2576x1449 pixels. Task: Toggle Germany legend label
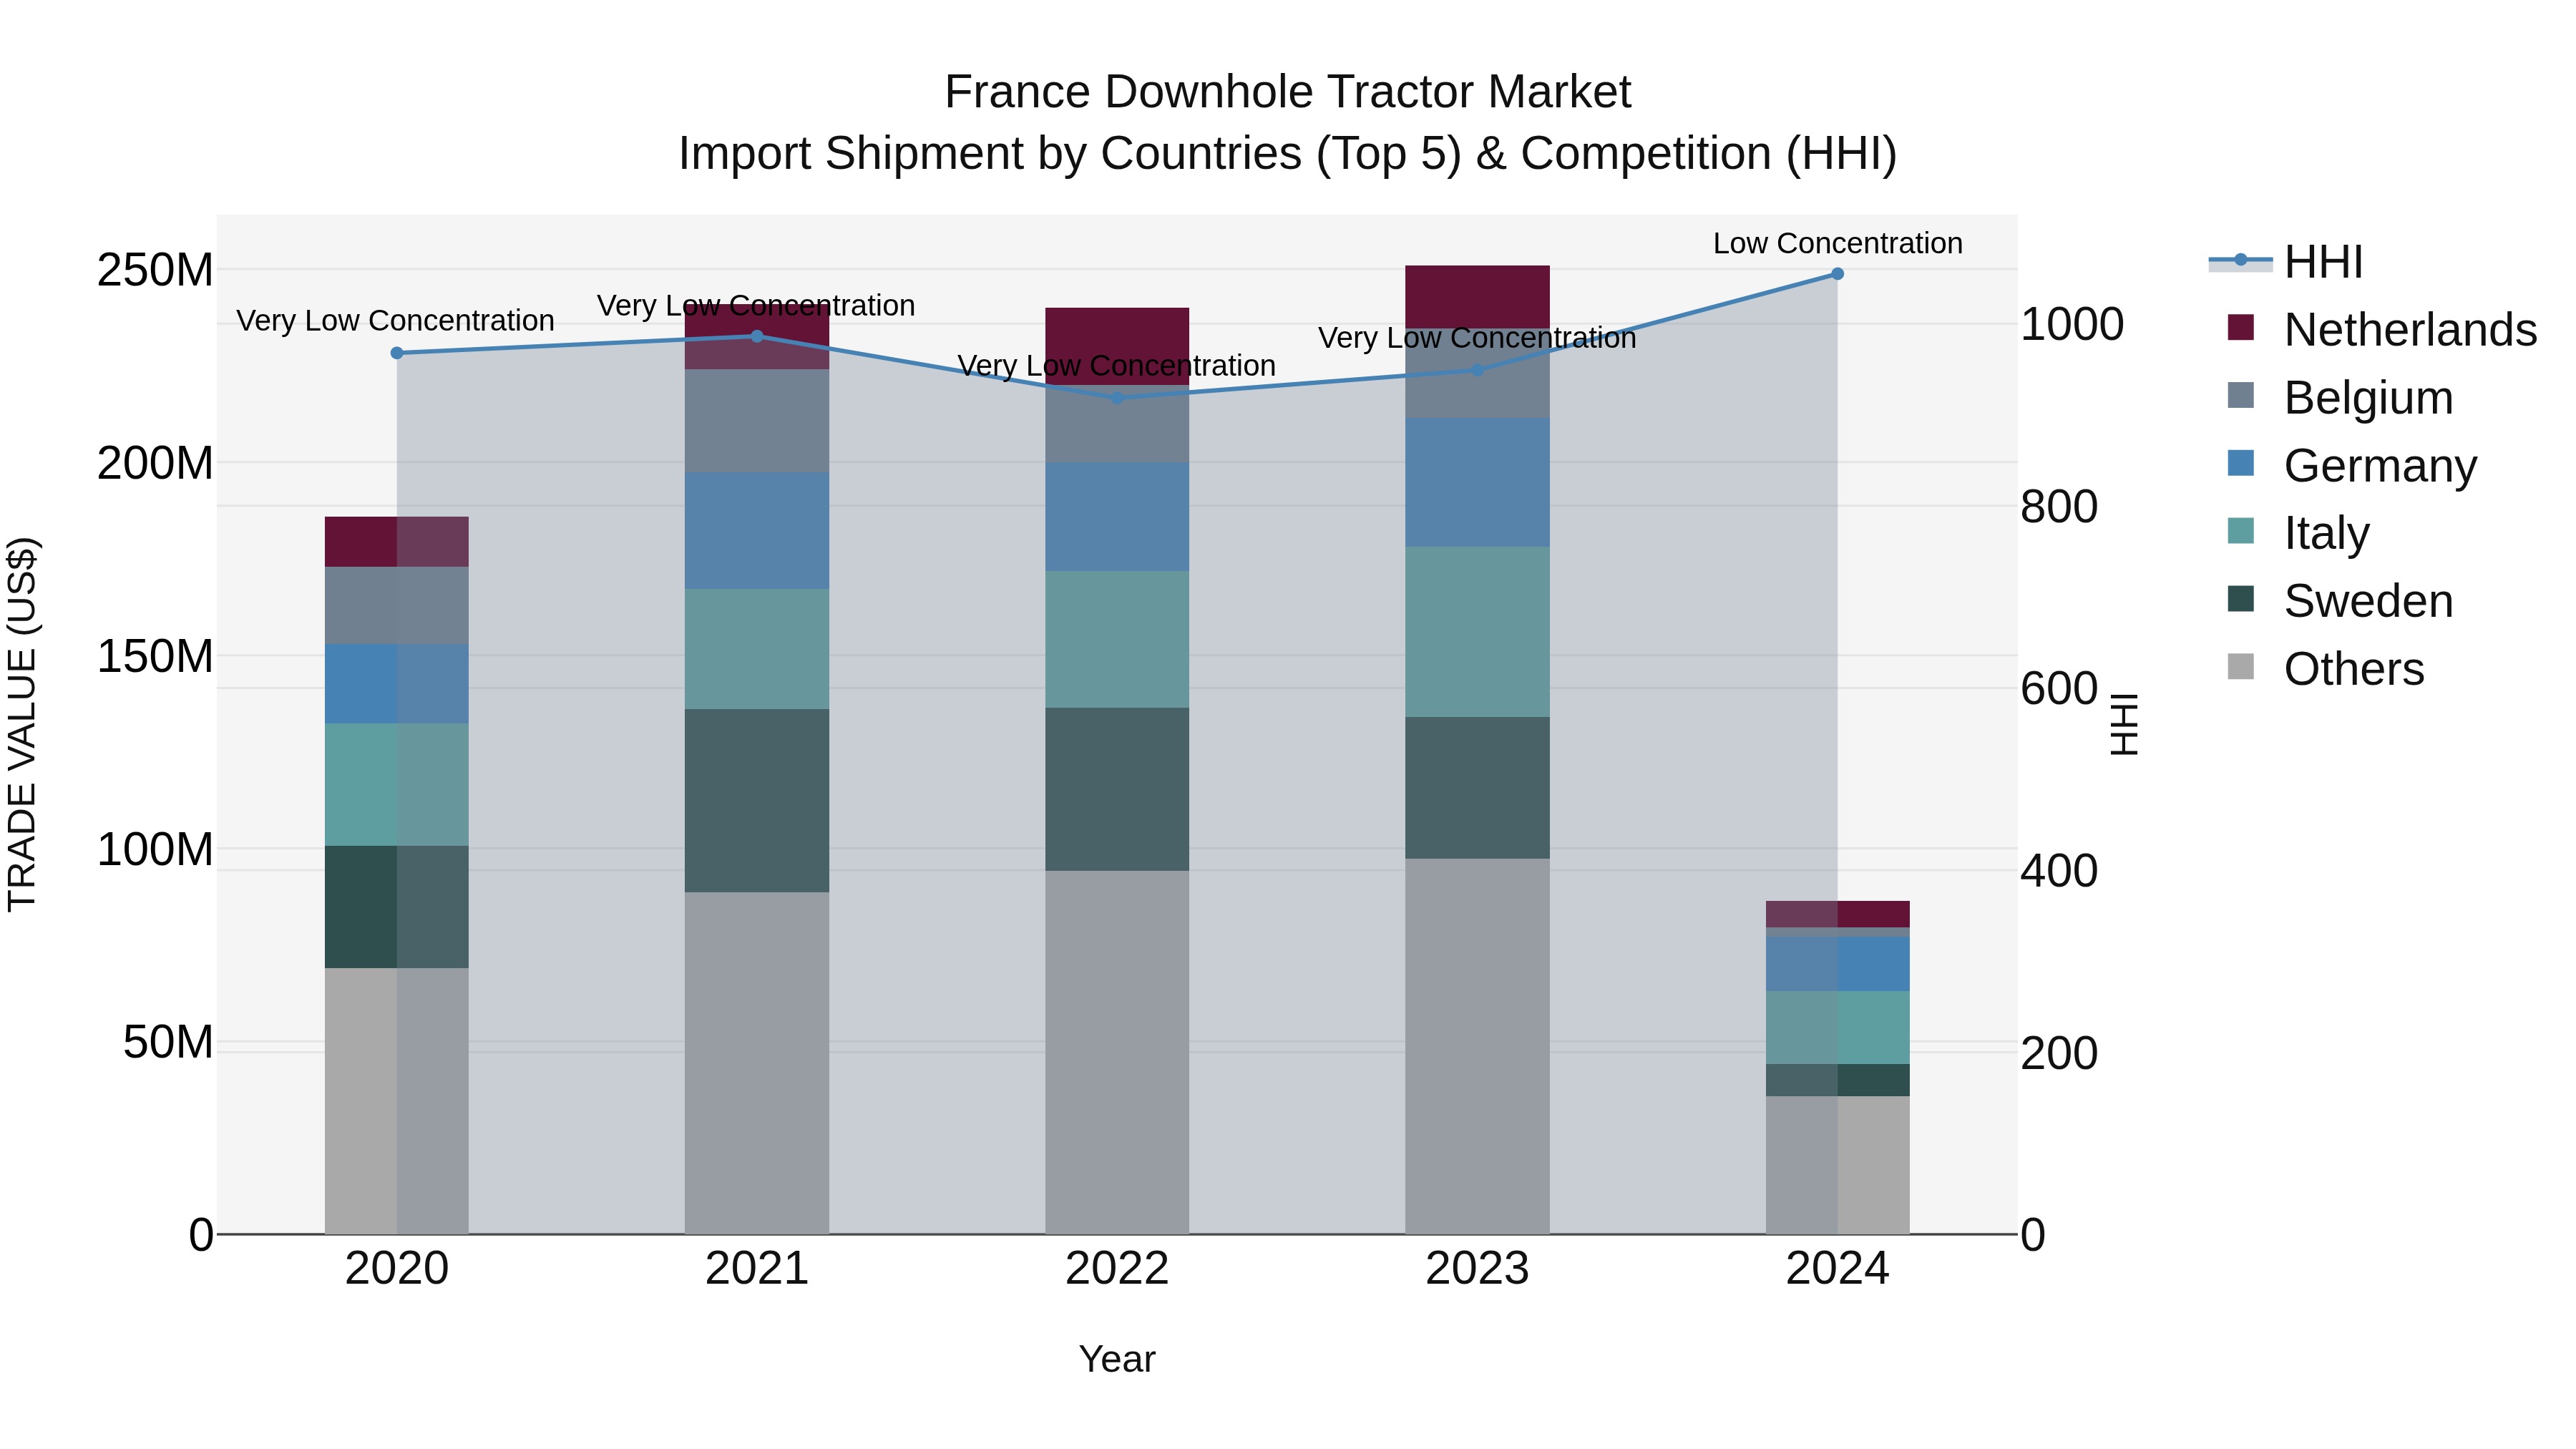click(x=2381, y=465)
